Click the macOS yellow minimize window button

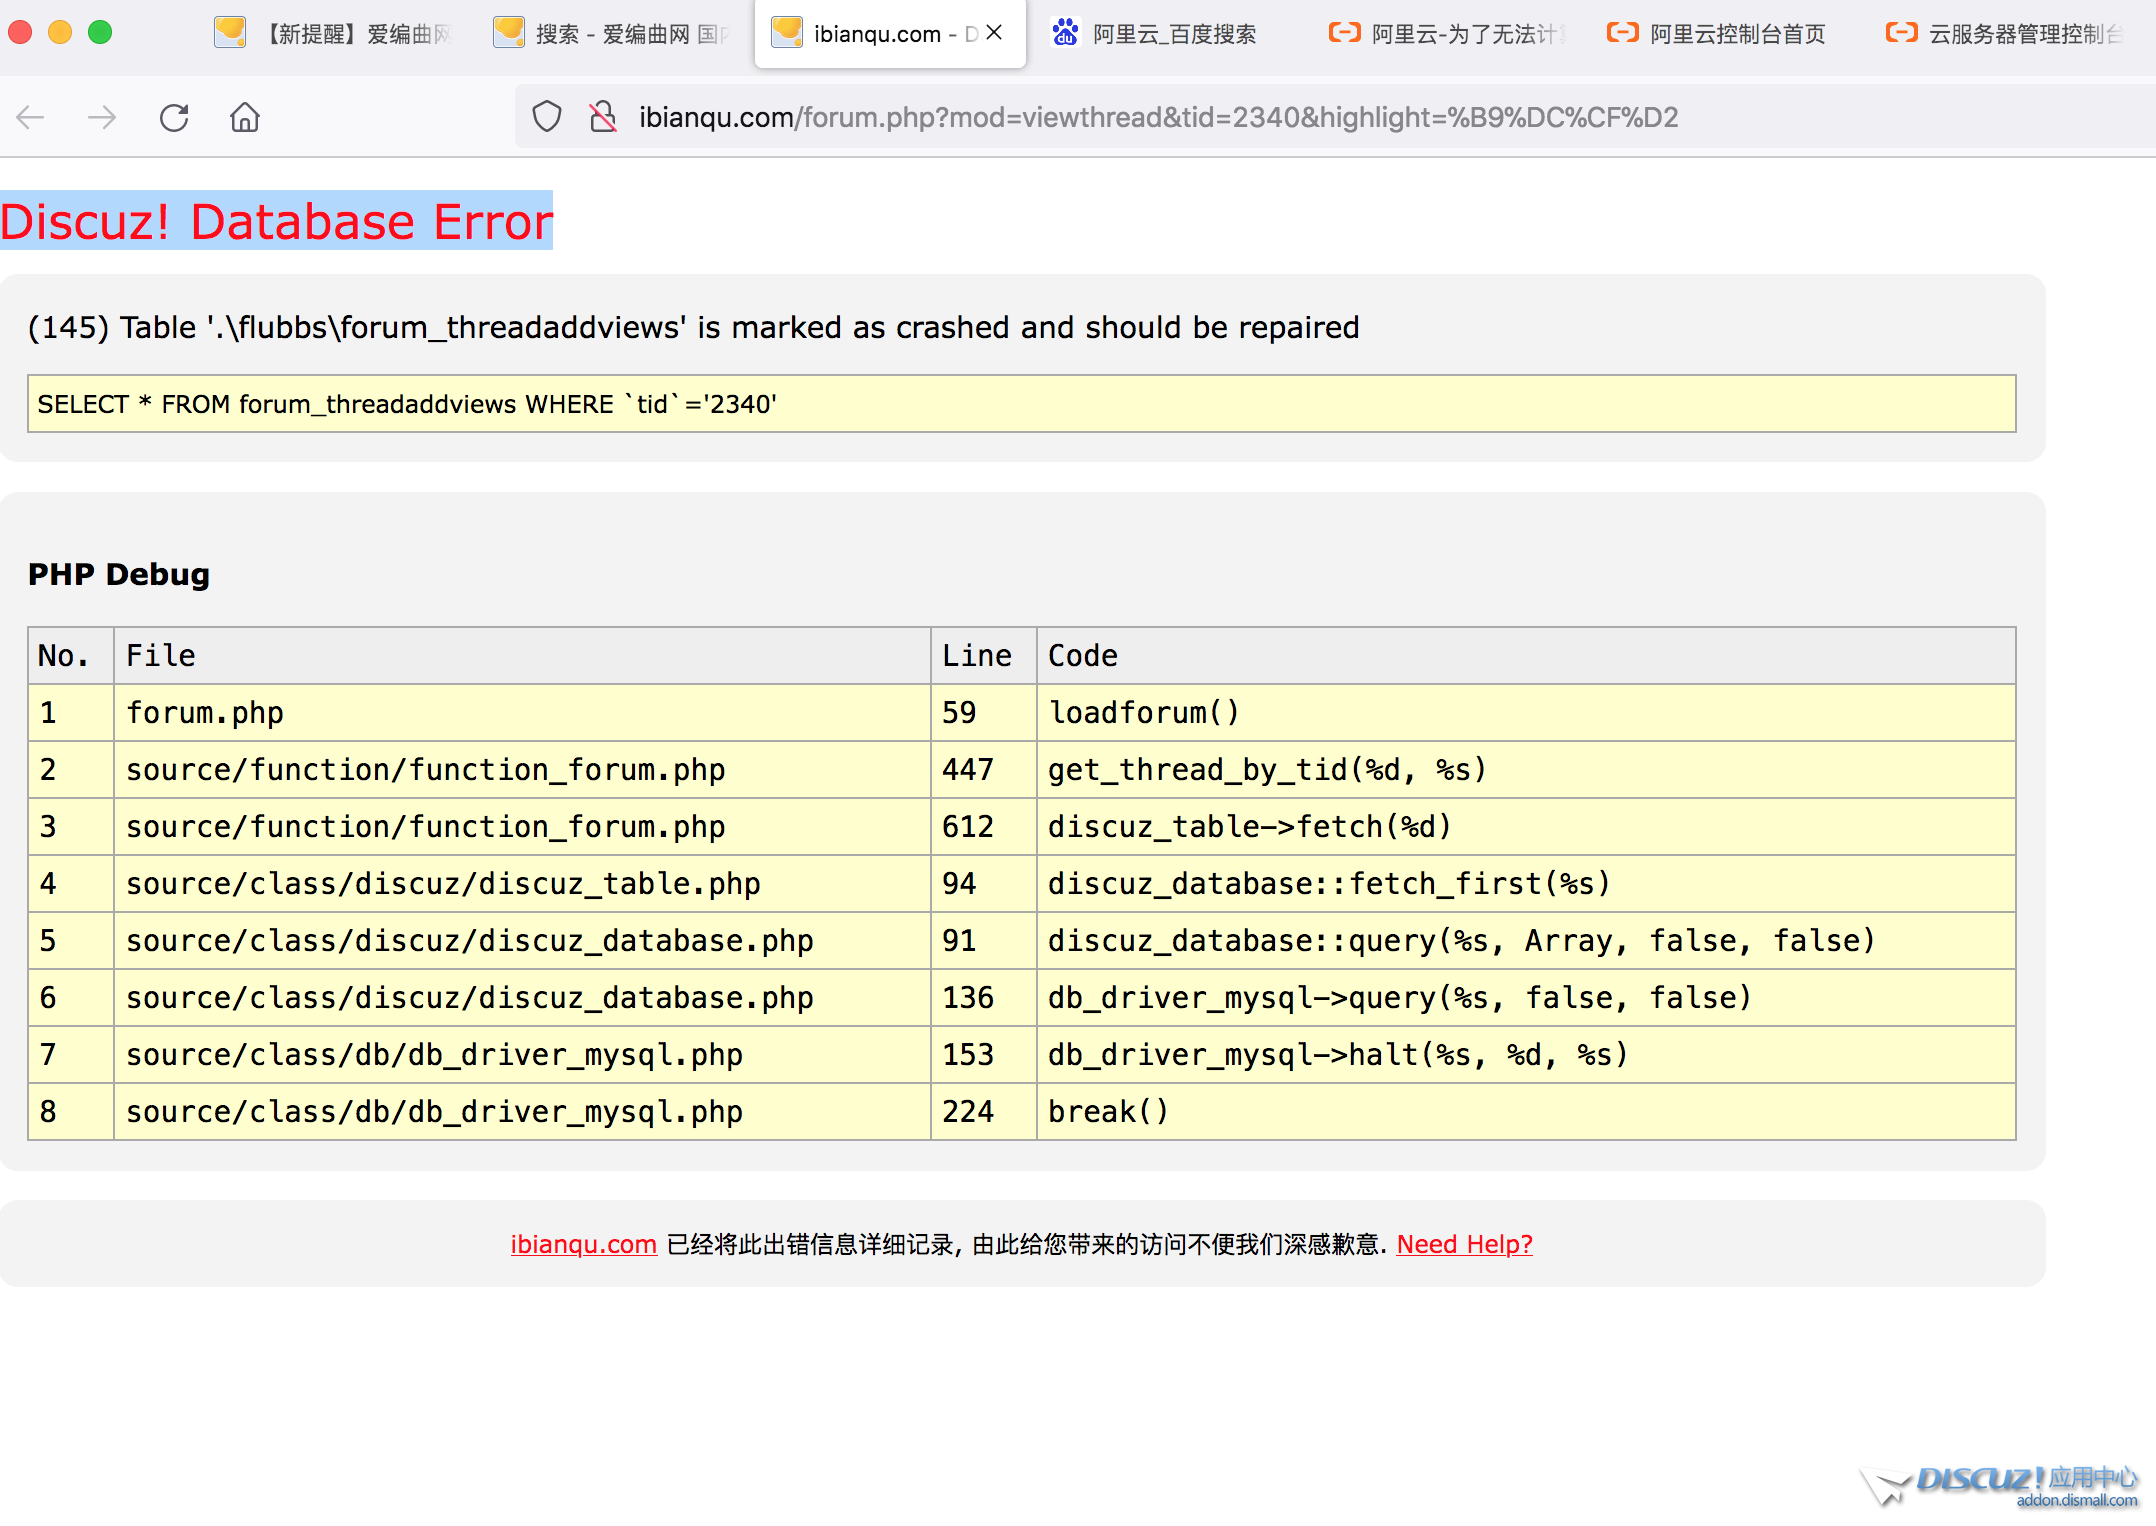tap(60, 33)
